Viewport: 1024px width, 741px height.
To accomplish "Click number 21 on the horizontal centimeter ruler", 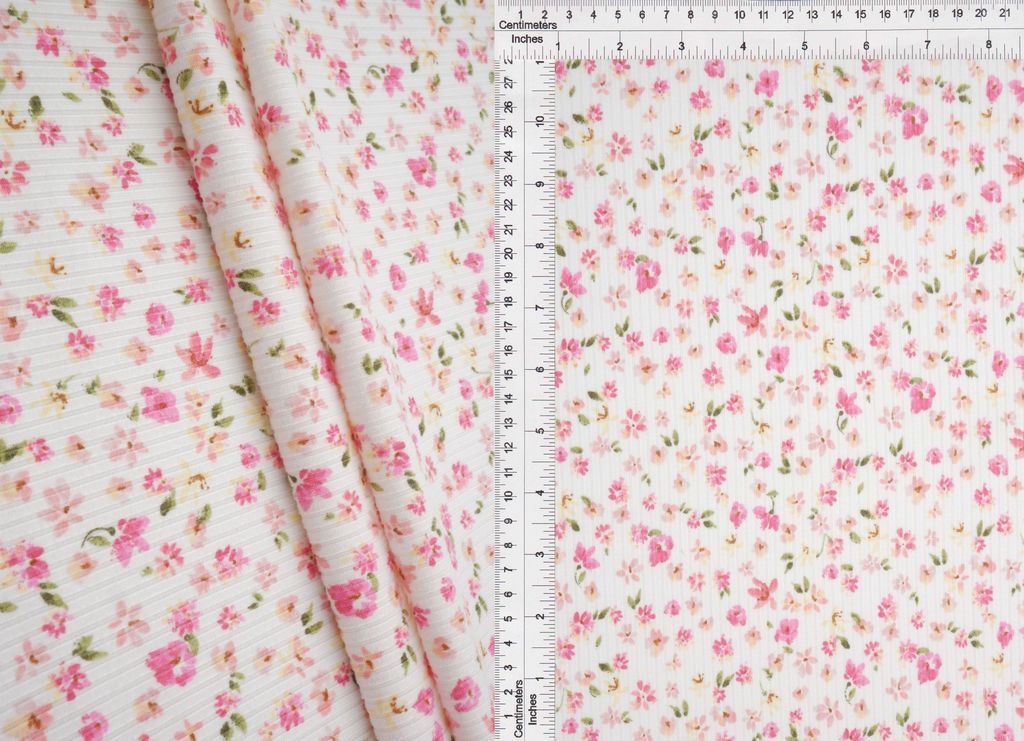I will pos(1005,14).
